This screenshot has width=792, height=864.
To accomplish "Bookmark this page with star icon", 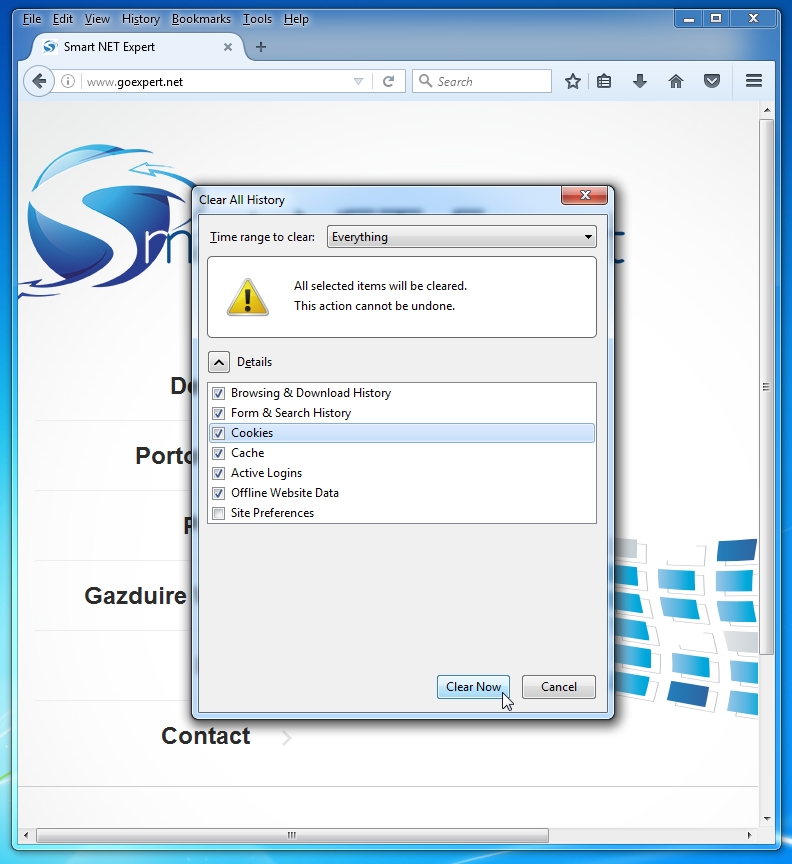I will tap(572, 82).
